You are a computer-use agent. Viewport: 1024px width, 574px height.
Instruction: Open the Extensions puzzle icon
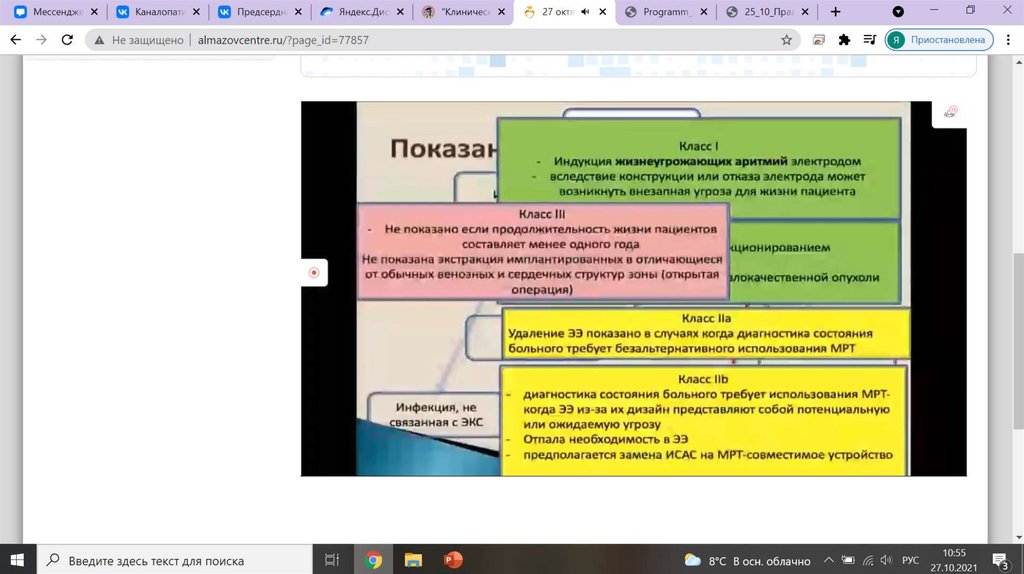(844, 40)
